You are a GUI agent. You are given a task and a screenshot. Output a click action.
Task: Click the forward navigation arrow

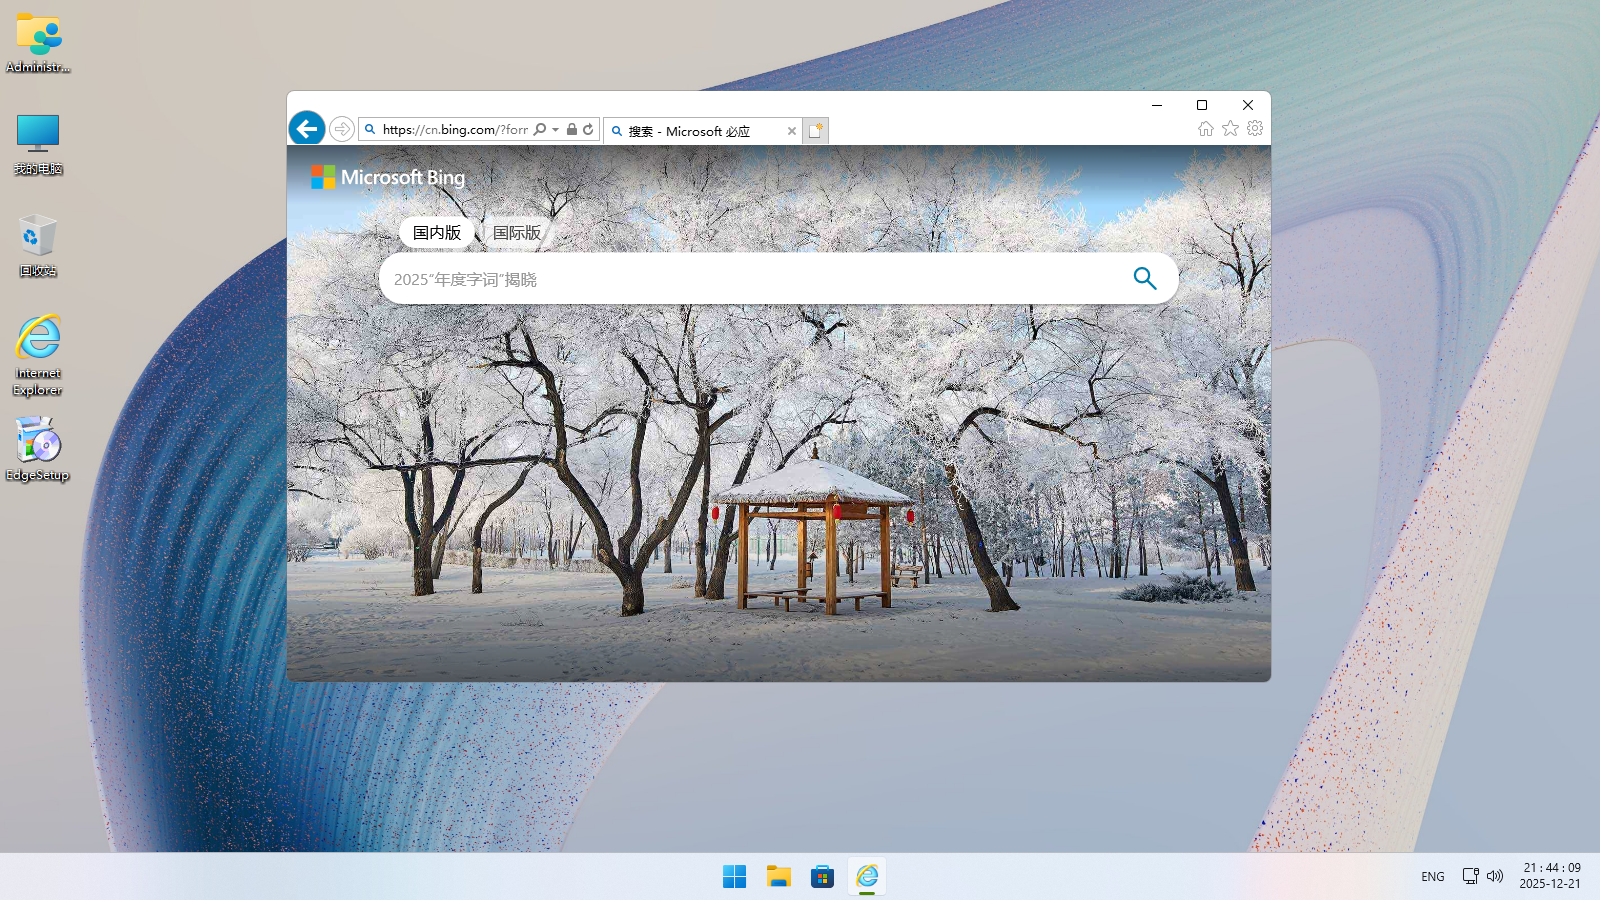point(341,129)
